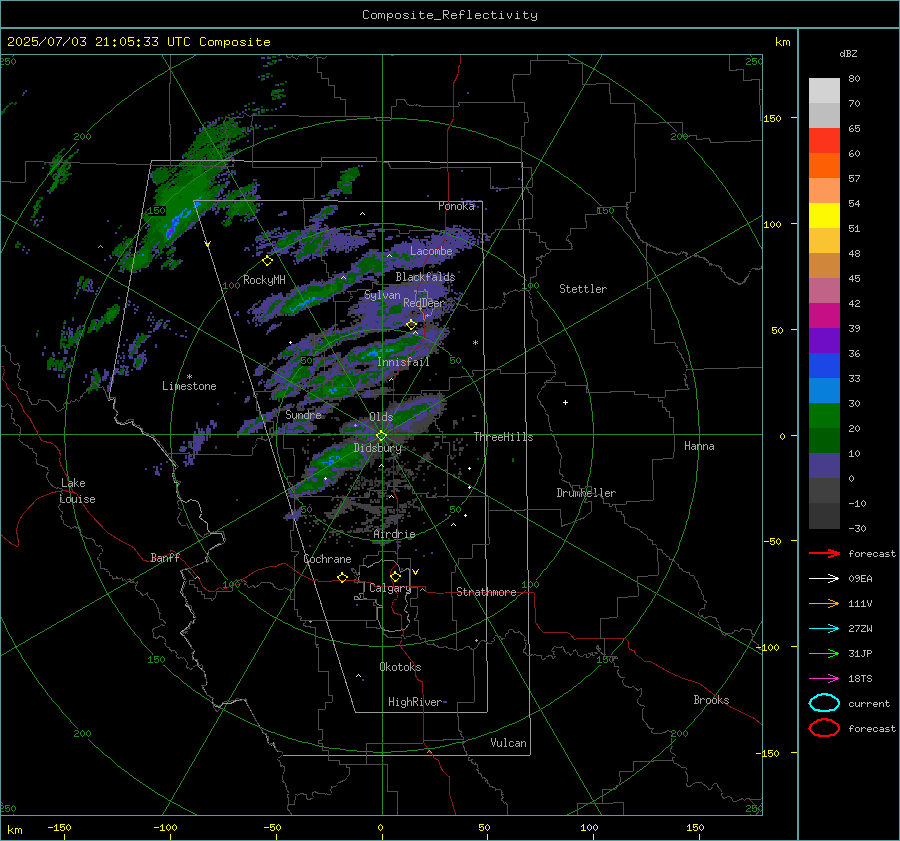Image resolution: width=900 pixels, height=841 pixels.
Task: Click the ThreeHills city label
Action: pyautogui.click(x=503, y=437)
